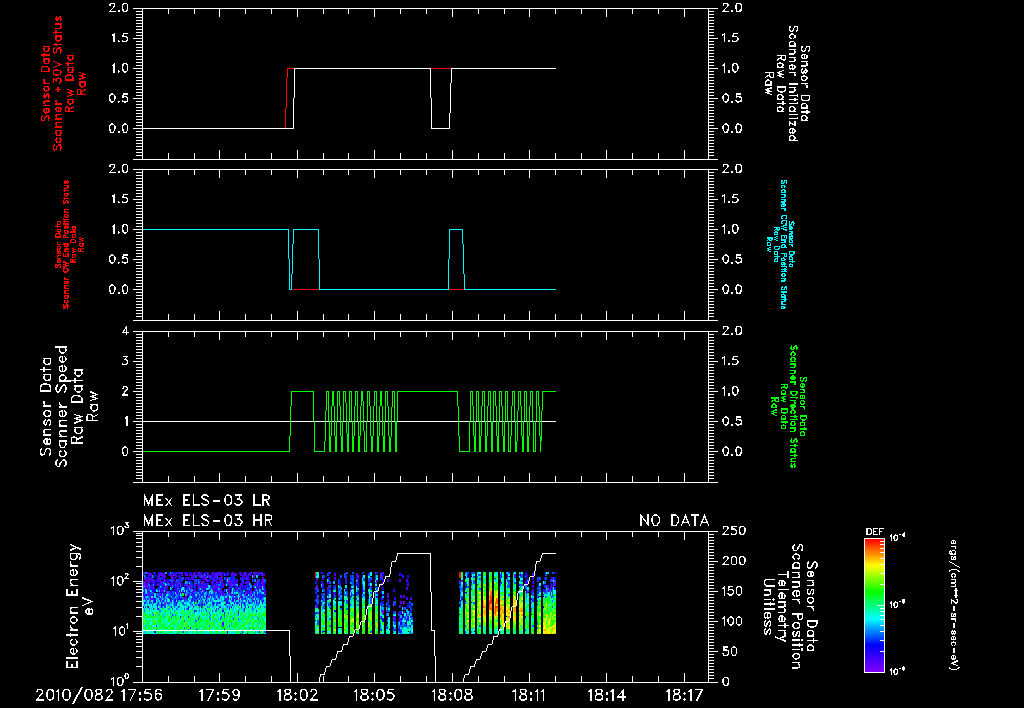
Task: Select the "Scanner Initialized" axis title
Action: 793,83
